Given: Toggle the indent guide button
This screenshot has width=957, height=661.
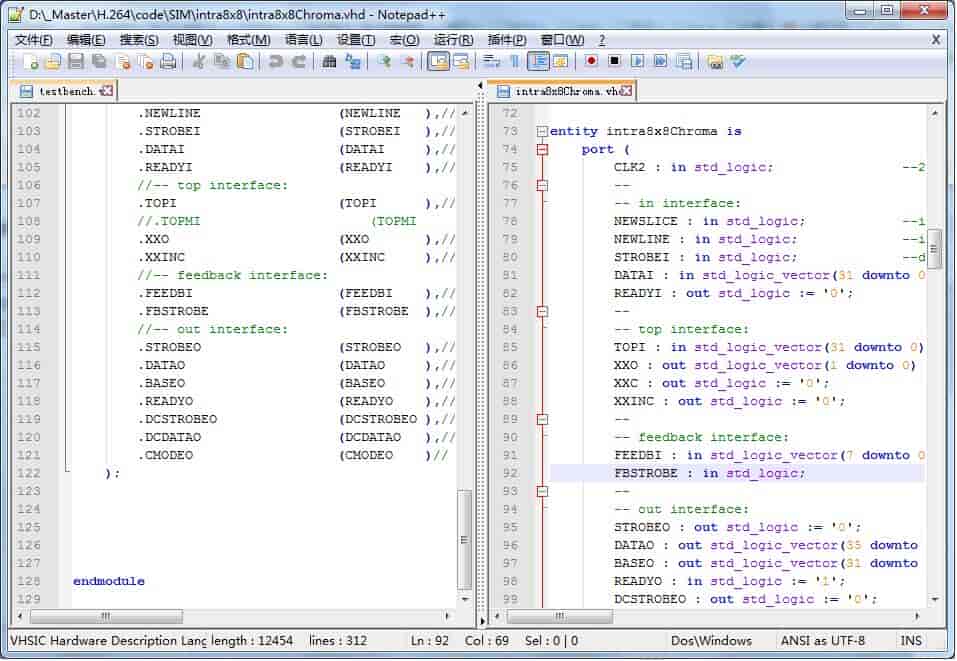Looking at the screenshot, I should [539, 62].
